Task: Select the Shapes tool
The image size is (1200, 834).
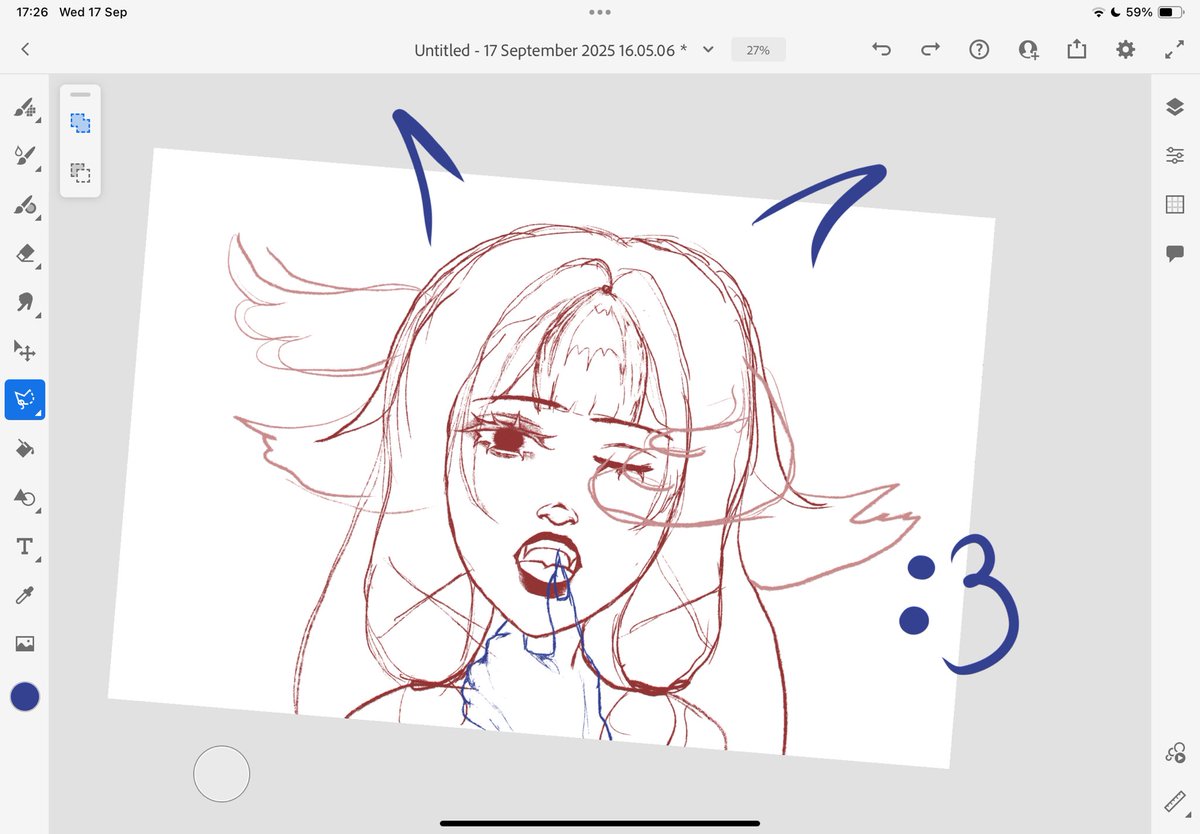Action: pyautogui.click(x=25, y=498)
